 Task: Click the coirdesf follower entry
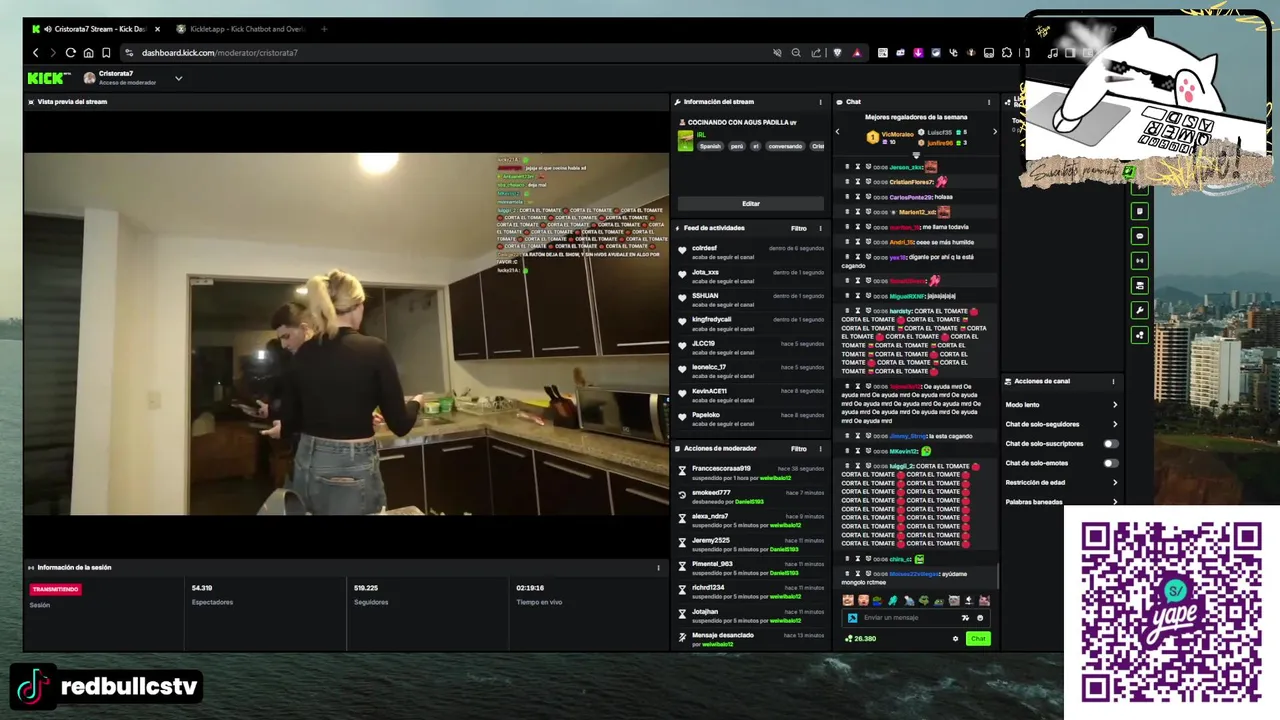751,252
